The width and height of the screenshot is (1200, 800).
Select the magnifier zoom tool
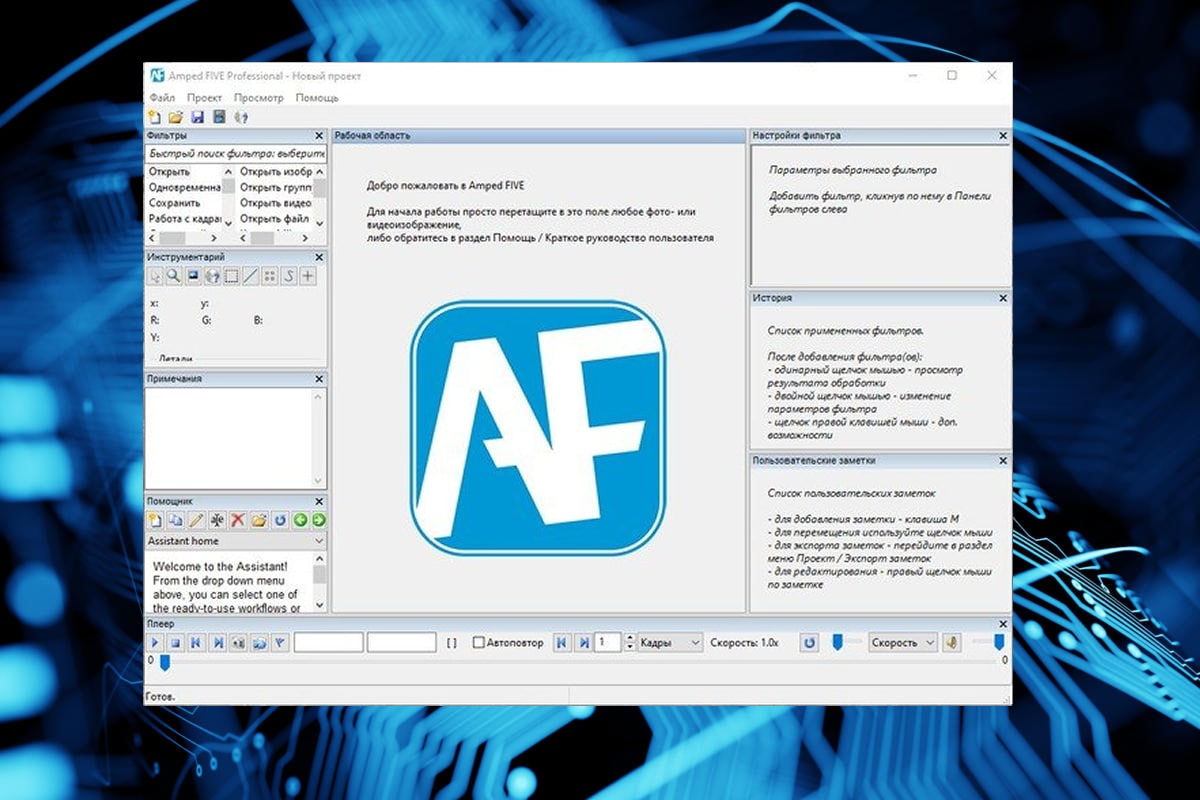[174, 275]
